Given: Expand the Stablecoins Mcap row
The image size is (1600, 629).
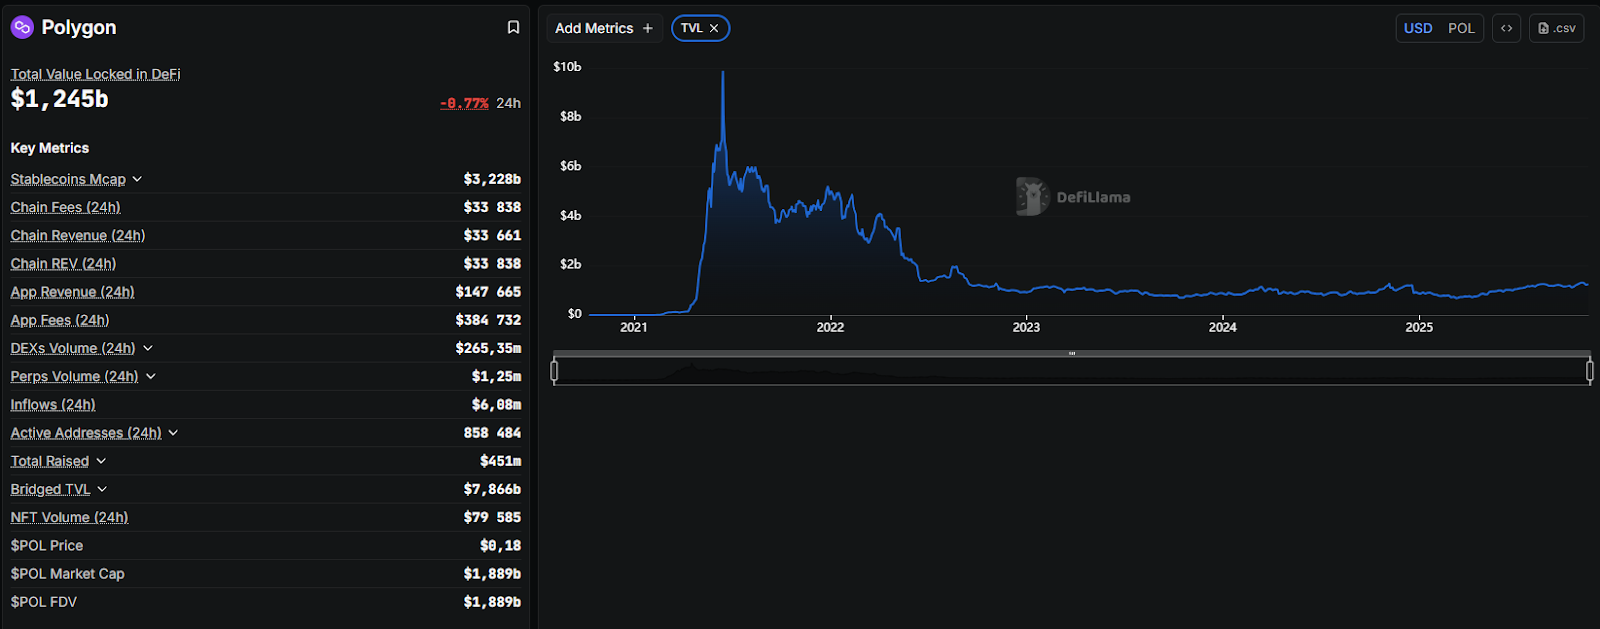Looking at the screenshot, I should click(x=137, y=179).
